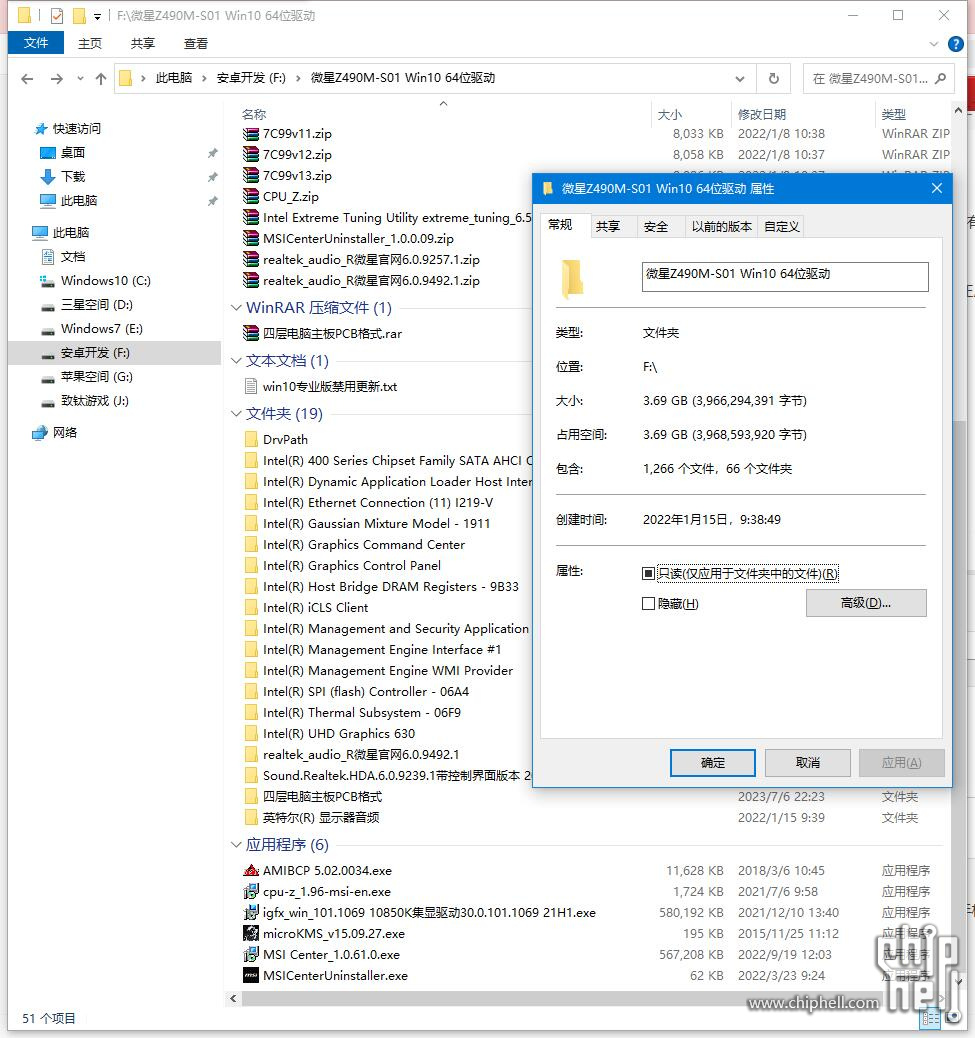Collapse the 文件夹 (19) group

(x=236, y=414)
